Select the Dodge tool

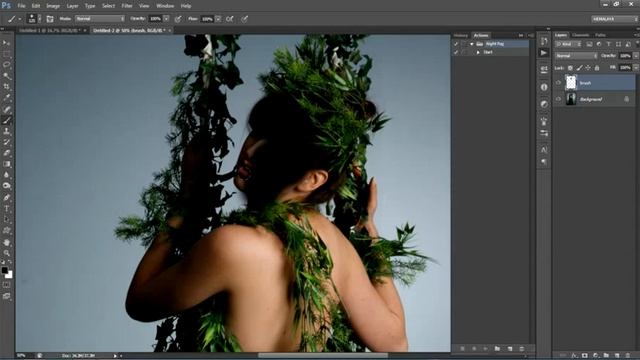[x=7, y=187]
